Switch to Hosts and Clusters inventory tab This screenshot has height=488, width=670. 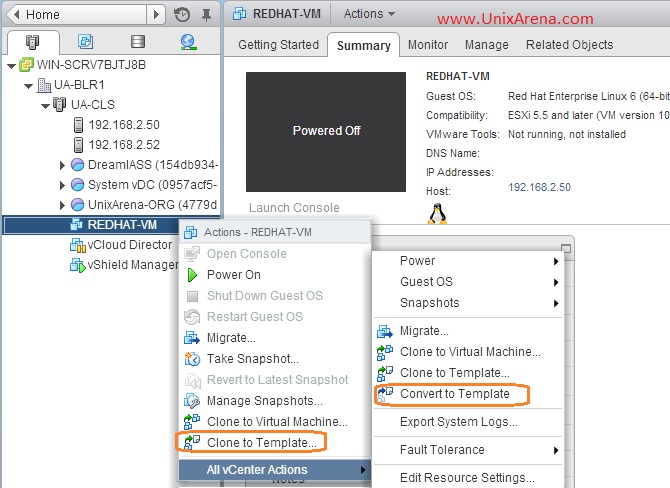click(x=32, y=42)
